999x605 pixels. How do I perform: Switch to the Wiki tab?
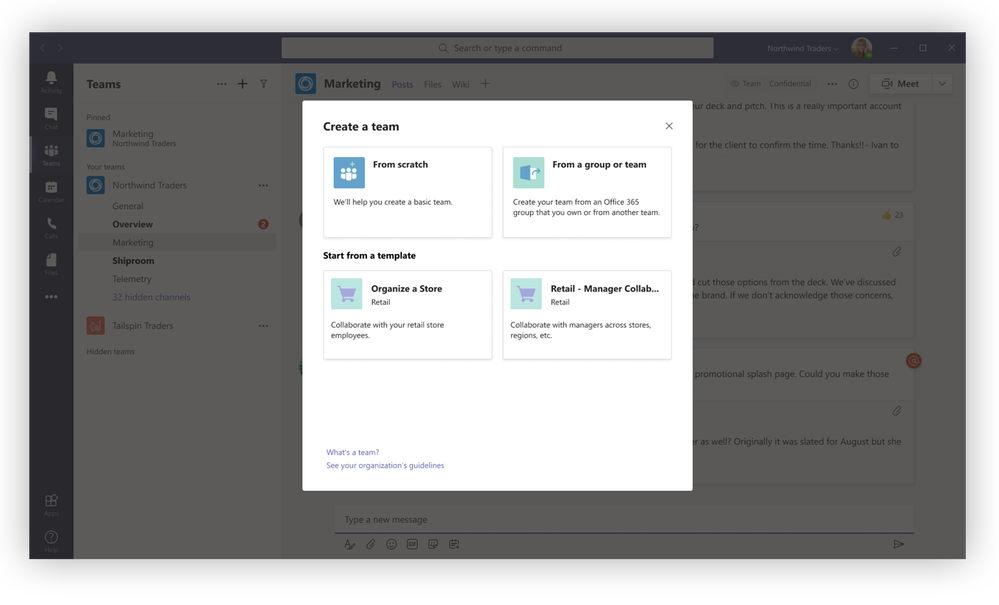coord(461,84)
